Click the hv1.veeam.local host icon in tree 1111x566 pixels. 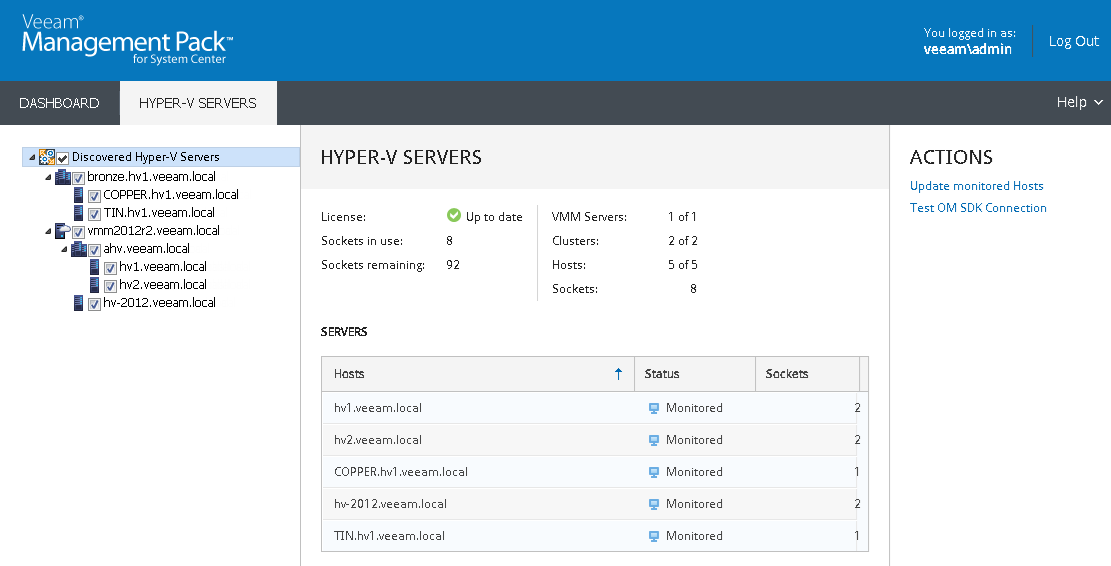pos(95,266)
